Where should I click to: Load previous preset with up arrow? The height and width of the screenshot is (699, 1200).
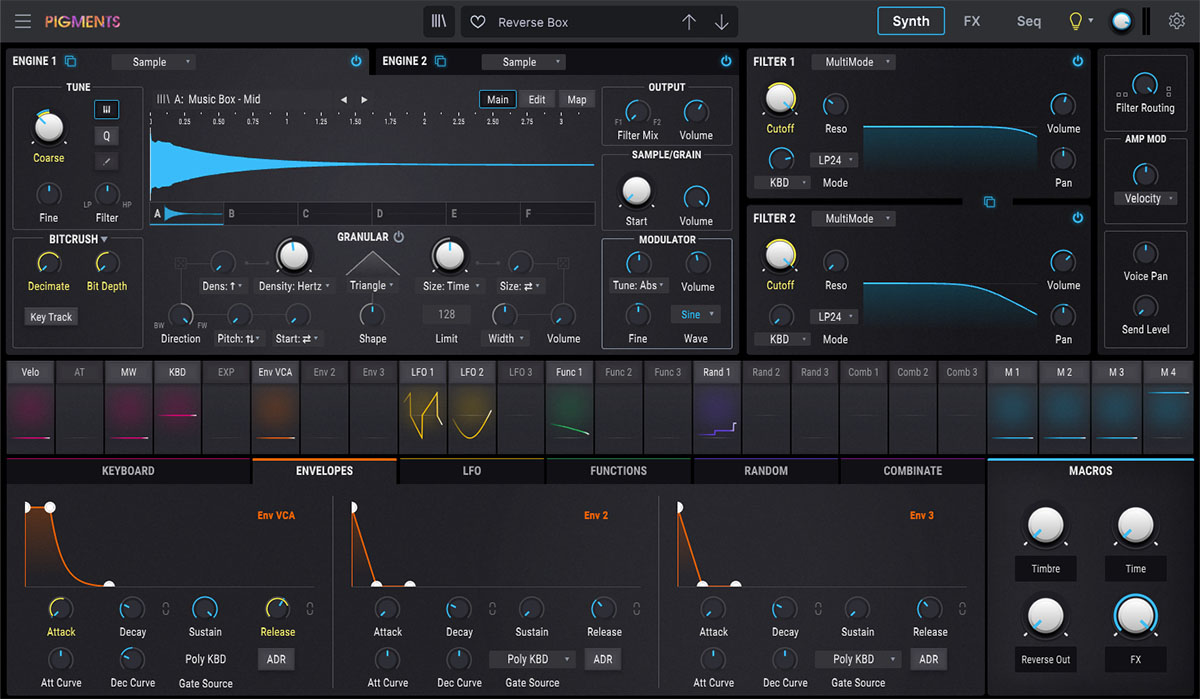689,22
